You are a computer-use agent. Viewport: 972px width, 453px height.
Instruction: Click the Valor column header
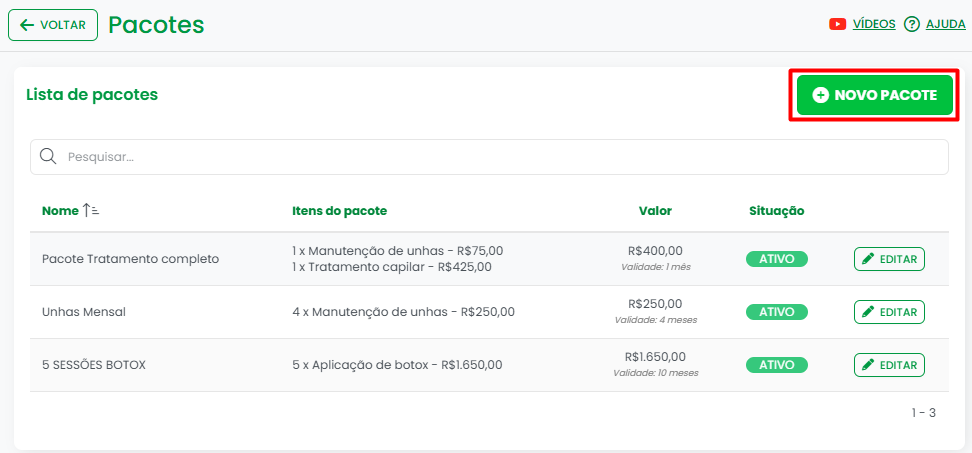655,211
